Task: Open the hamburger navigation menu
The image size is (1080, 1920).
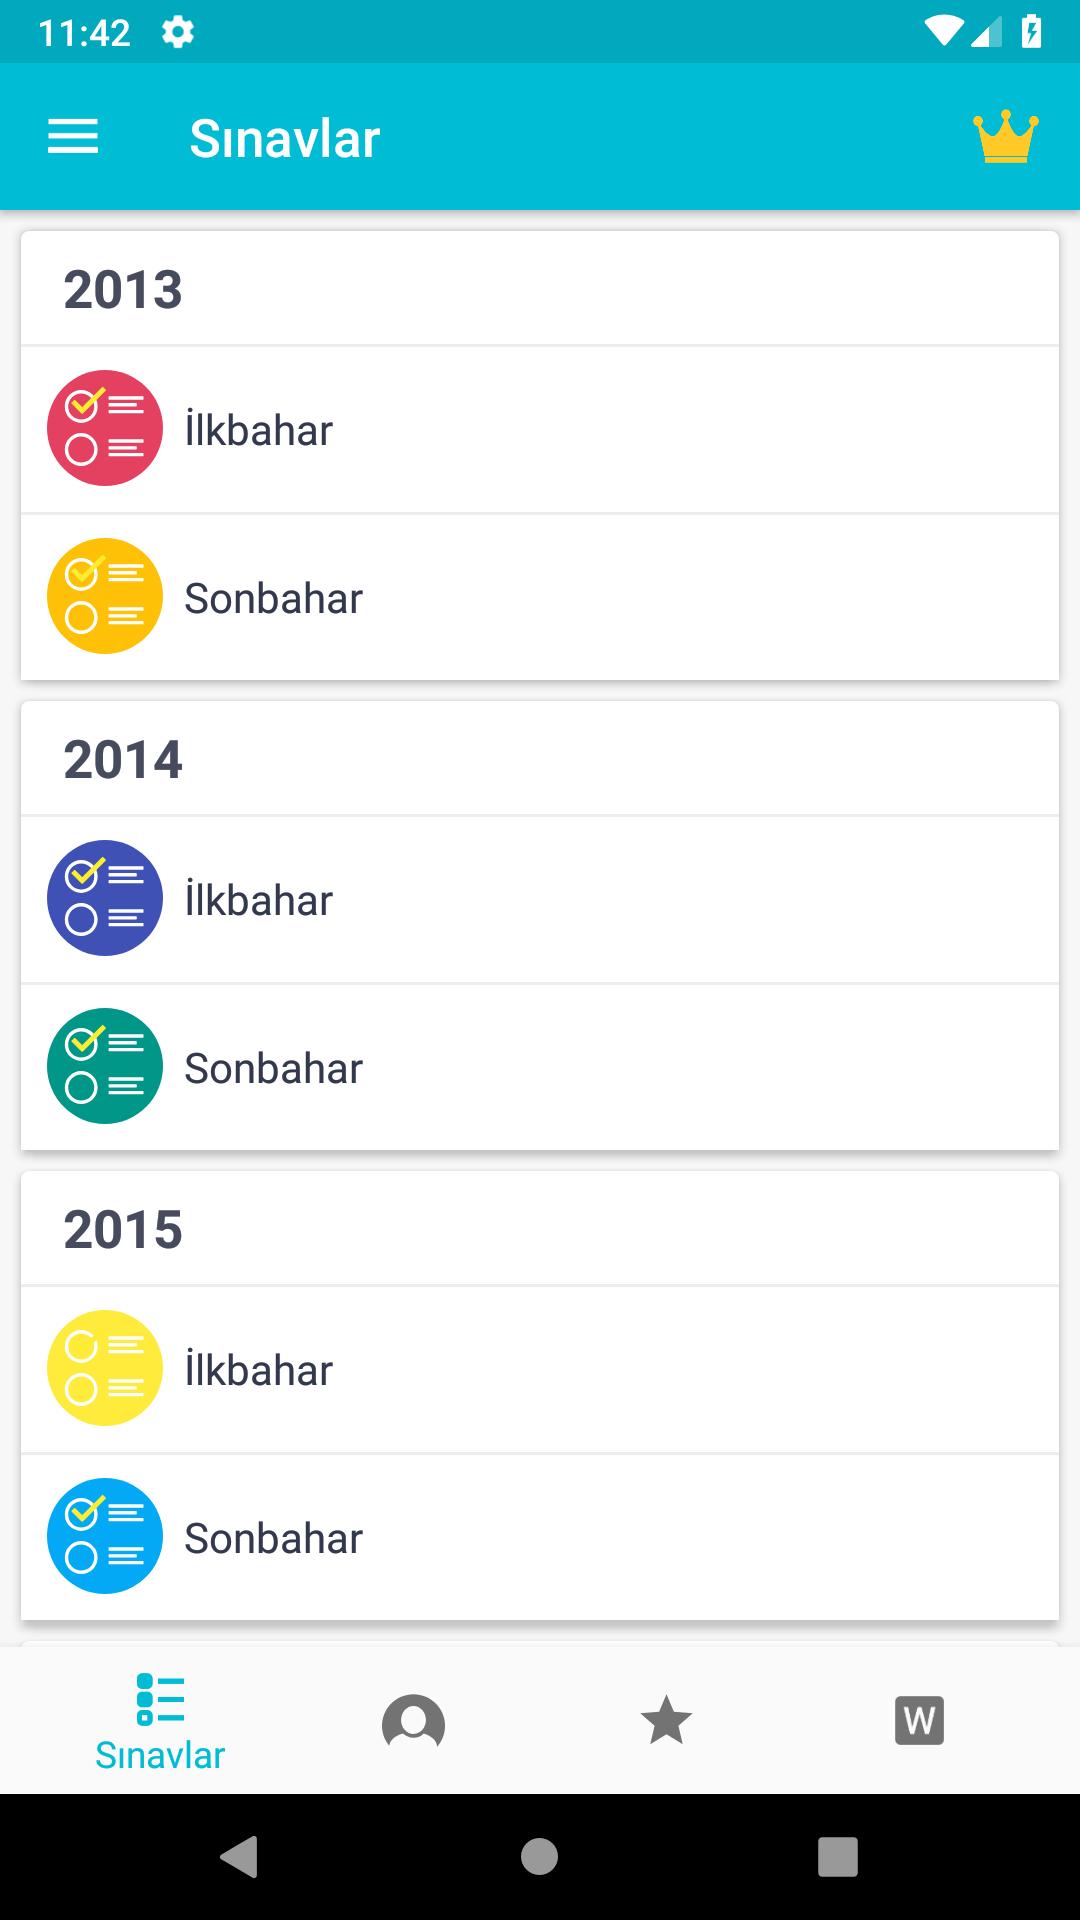Action: pyautogui.click(x=73, y=137)
